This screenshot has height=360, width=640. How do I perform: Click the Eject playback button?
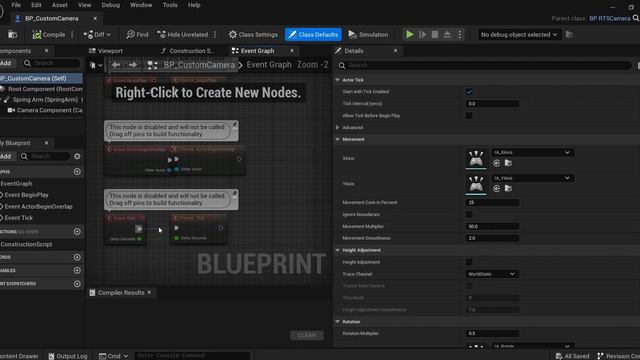click(447, 35)
